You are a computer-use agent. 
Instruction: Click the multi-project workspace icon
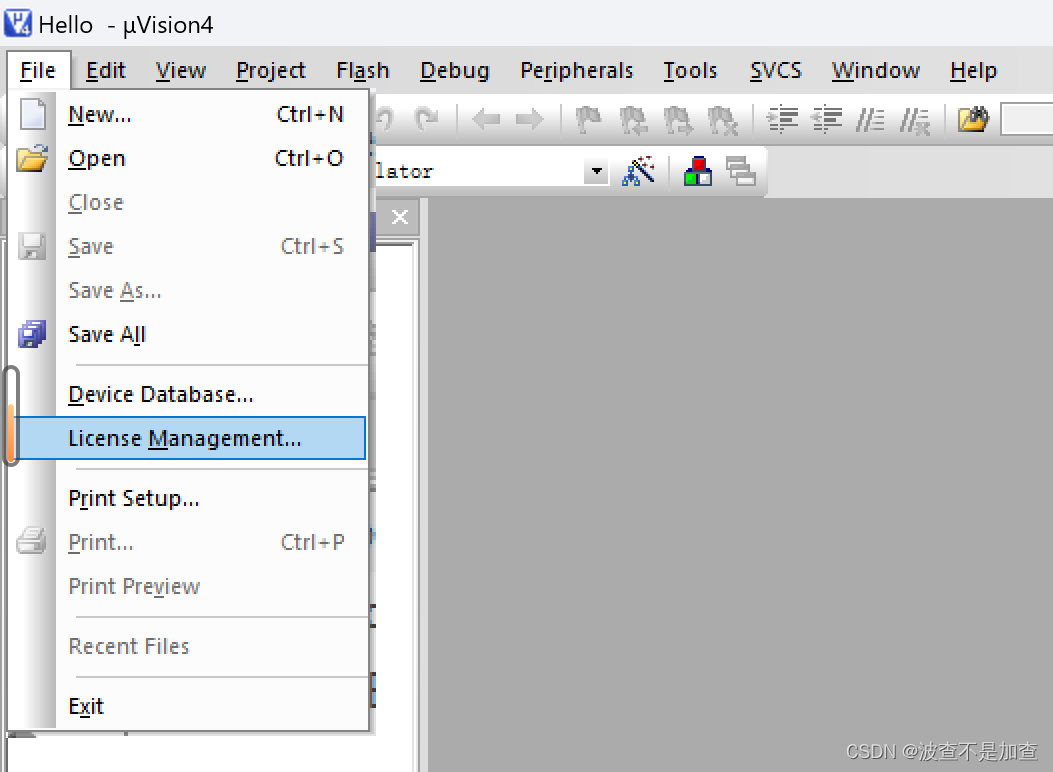741,171
